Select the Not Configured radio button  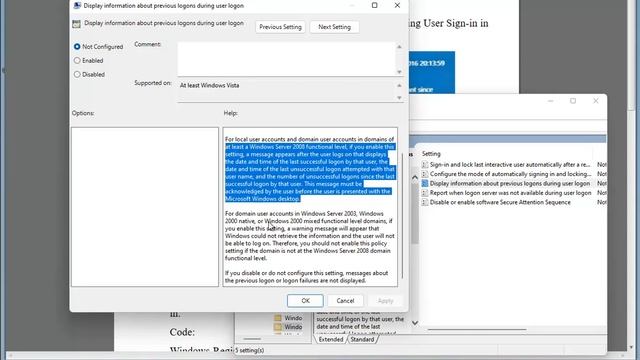click(77, 47)
